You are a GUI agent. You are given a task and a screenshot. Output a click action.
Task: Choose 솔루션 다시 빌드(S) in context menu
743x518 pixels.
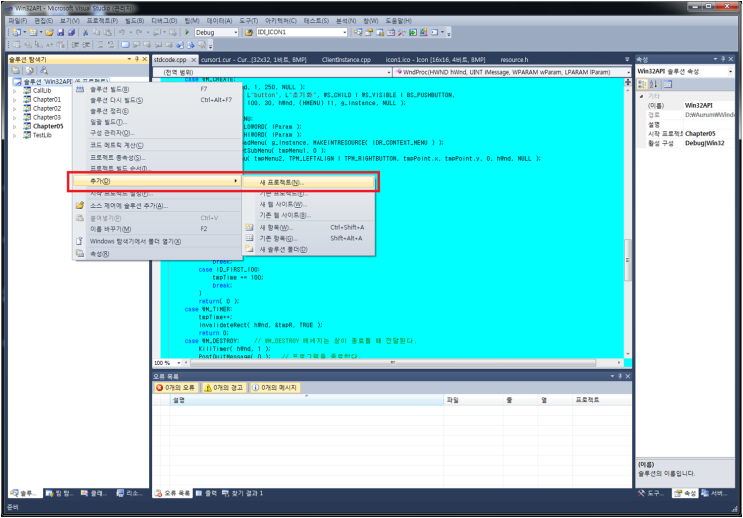click(x=156, y=100)
